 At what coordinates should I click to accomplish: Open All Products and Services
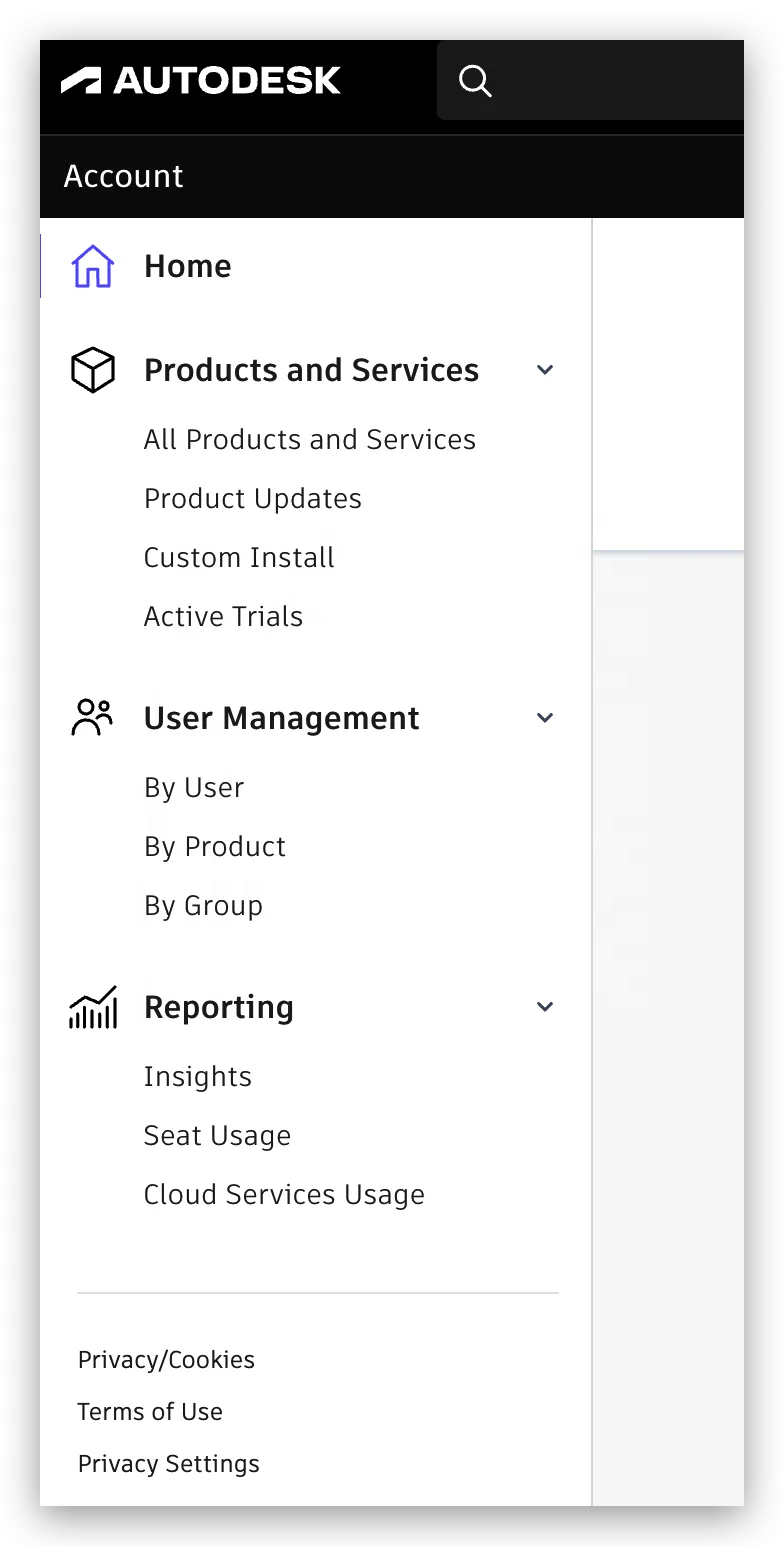309,440
